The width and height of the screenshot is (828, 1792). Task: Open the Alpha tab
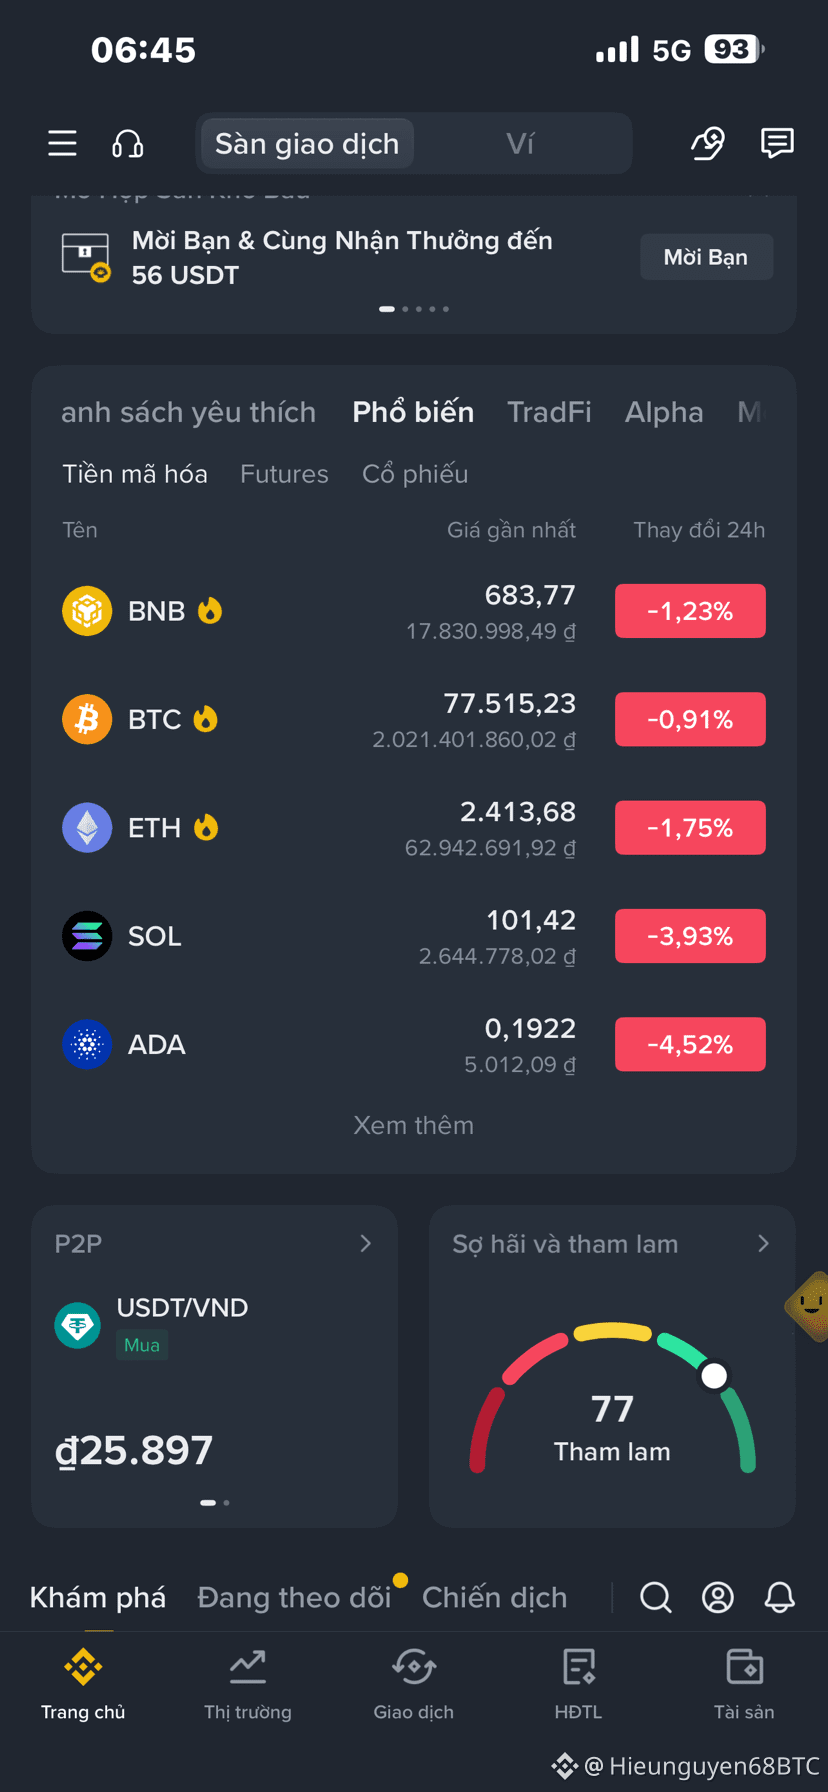tap(664, 412)
